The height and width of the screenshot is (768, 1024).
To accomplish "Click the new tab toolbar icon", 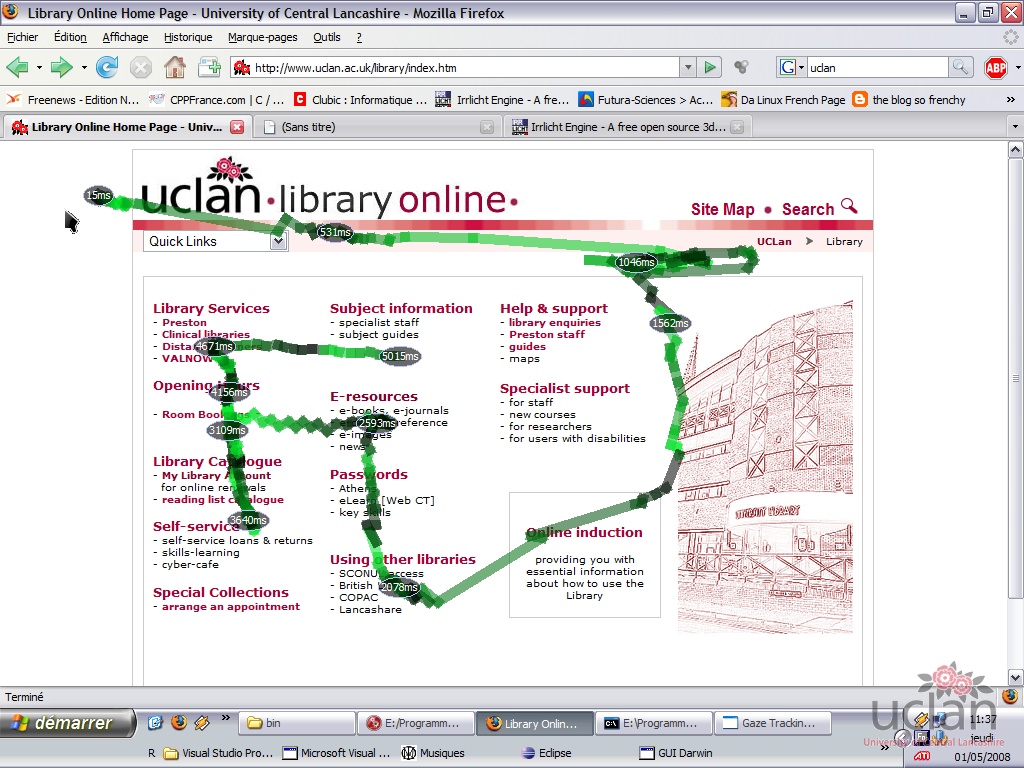I will (209, 67).
